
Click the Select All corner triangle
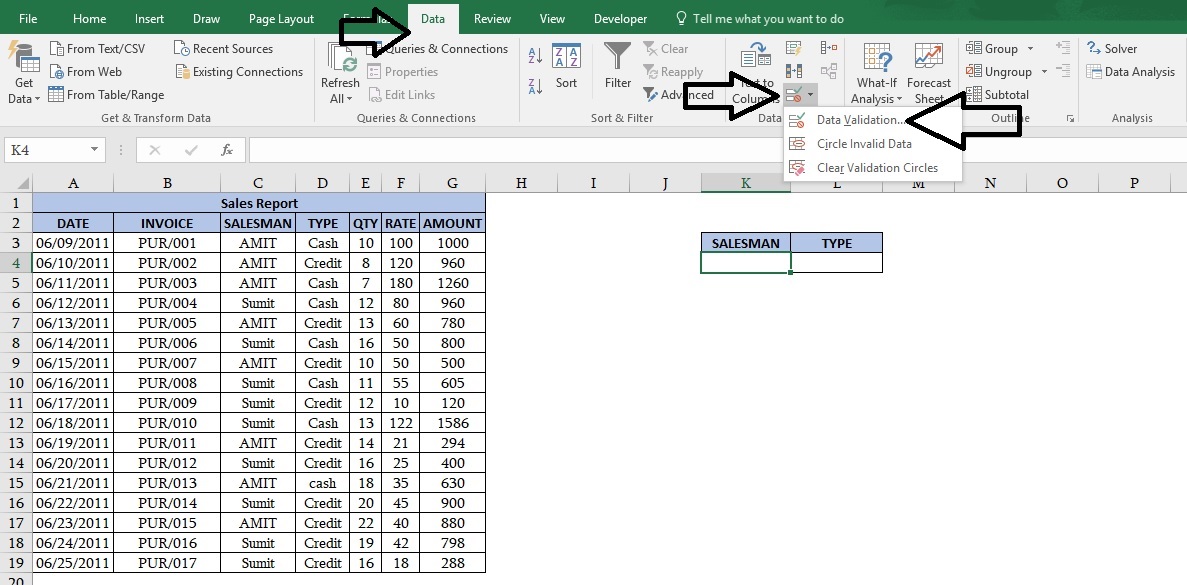(x=22, y=182)
